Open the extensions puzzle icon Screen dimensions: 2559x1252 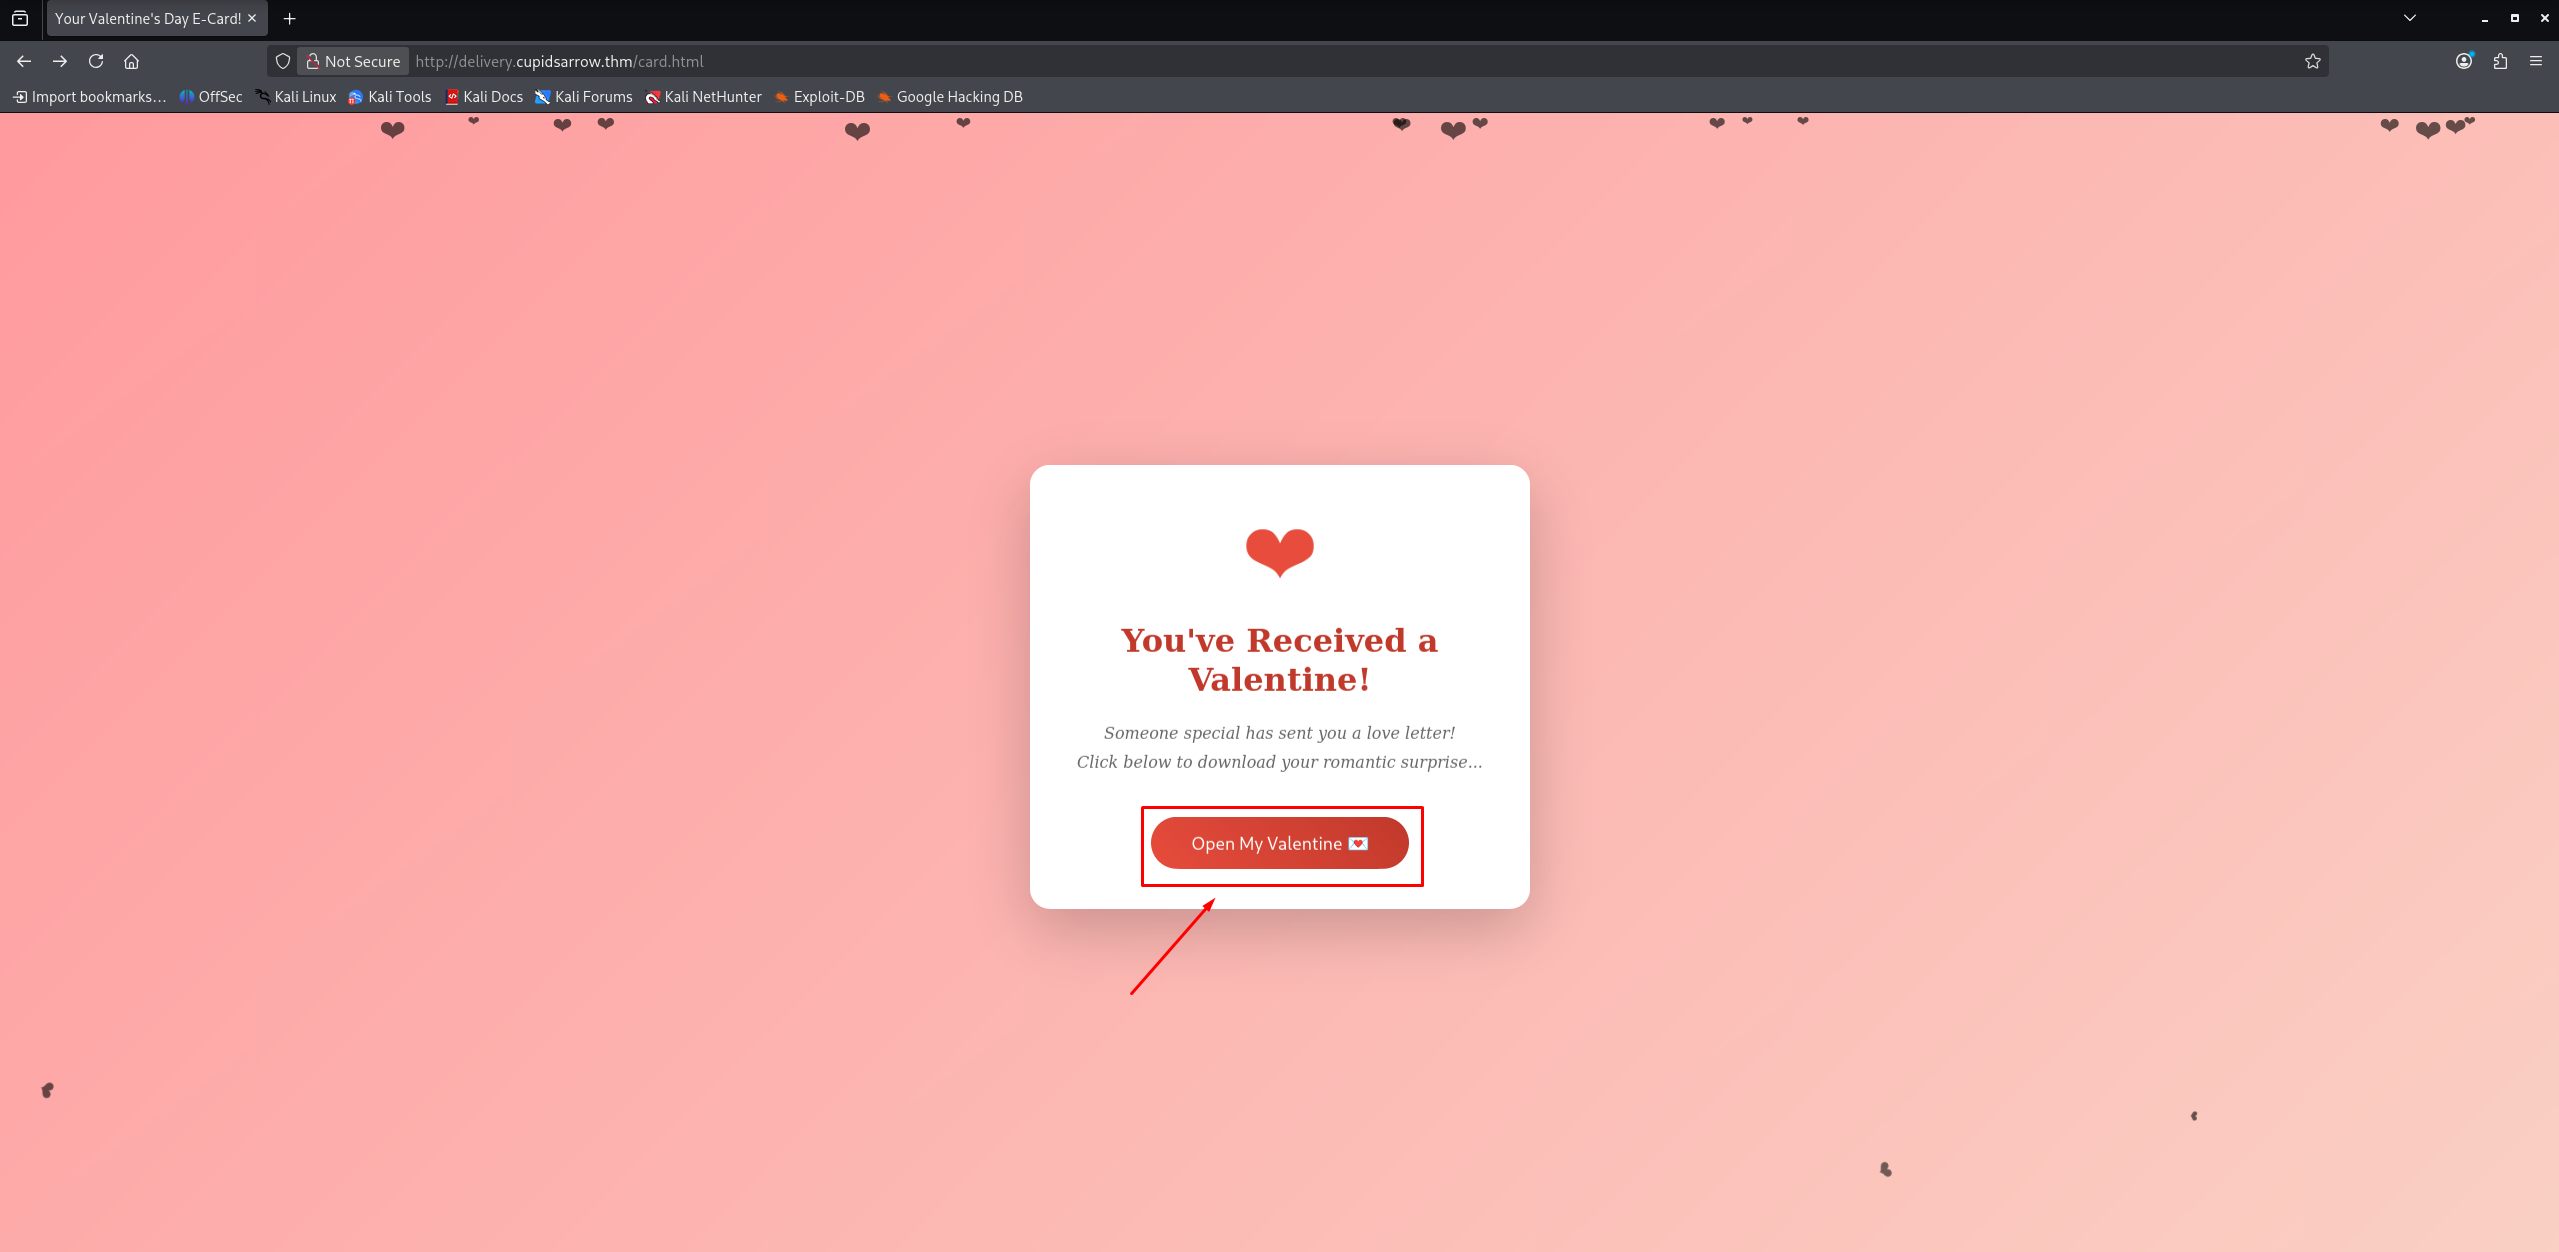(x=2500, y=61)
